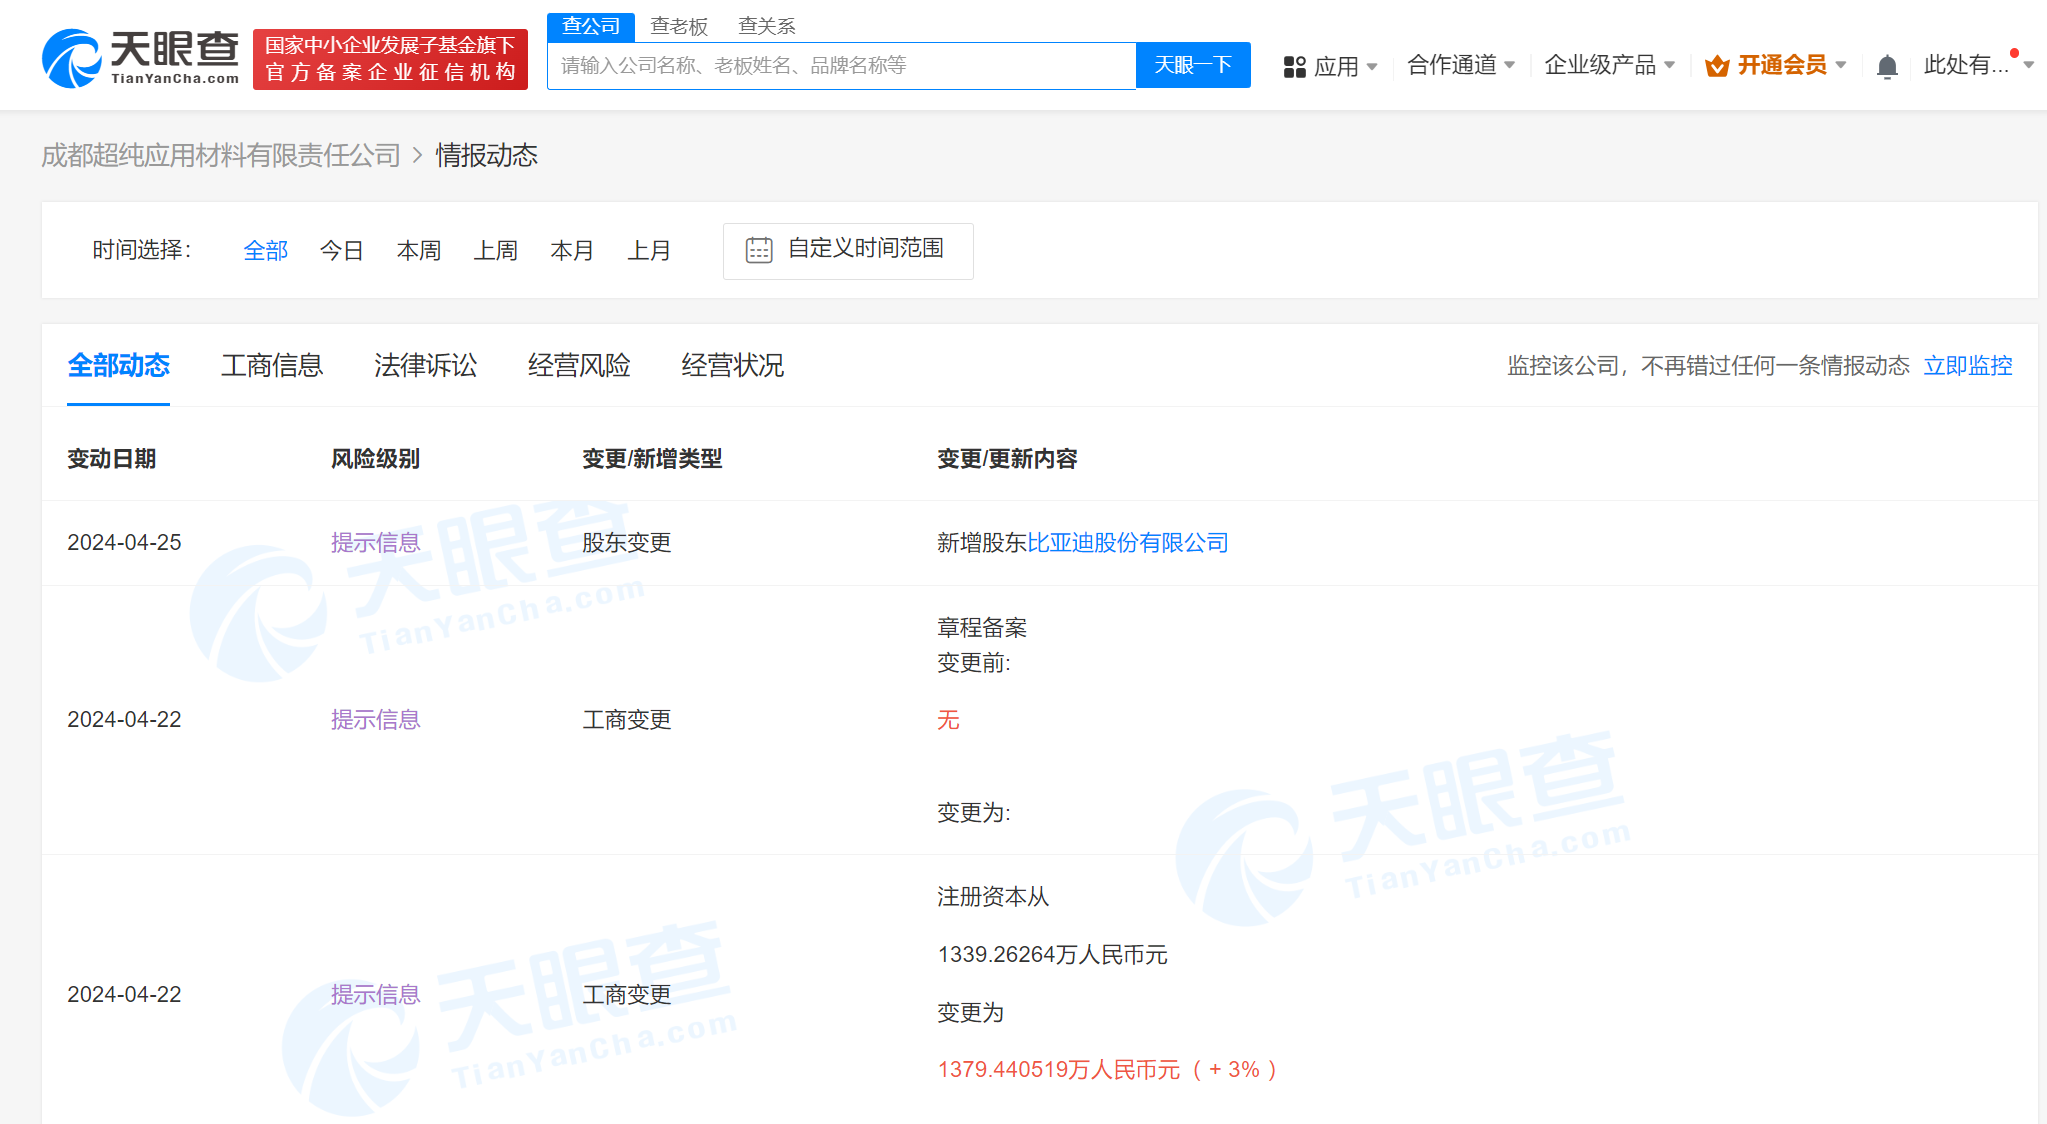Click the TianYanCha logo
The height and width of the screenshot is (1124, 2047).
(141, 58)
